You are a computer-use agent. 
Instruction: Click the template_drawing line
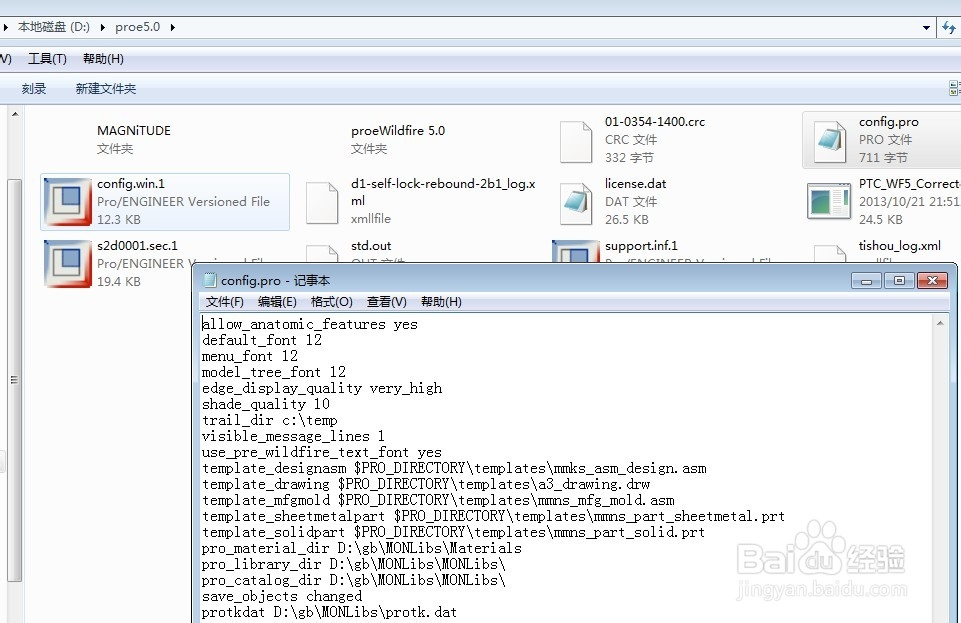426,484
